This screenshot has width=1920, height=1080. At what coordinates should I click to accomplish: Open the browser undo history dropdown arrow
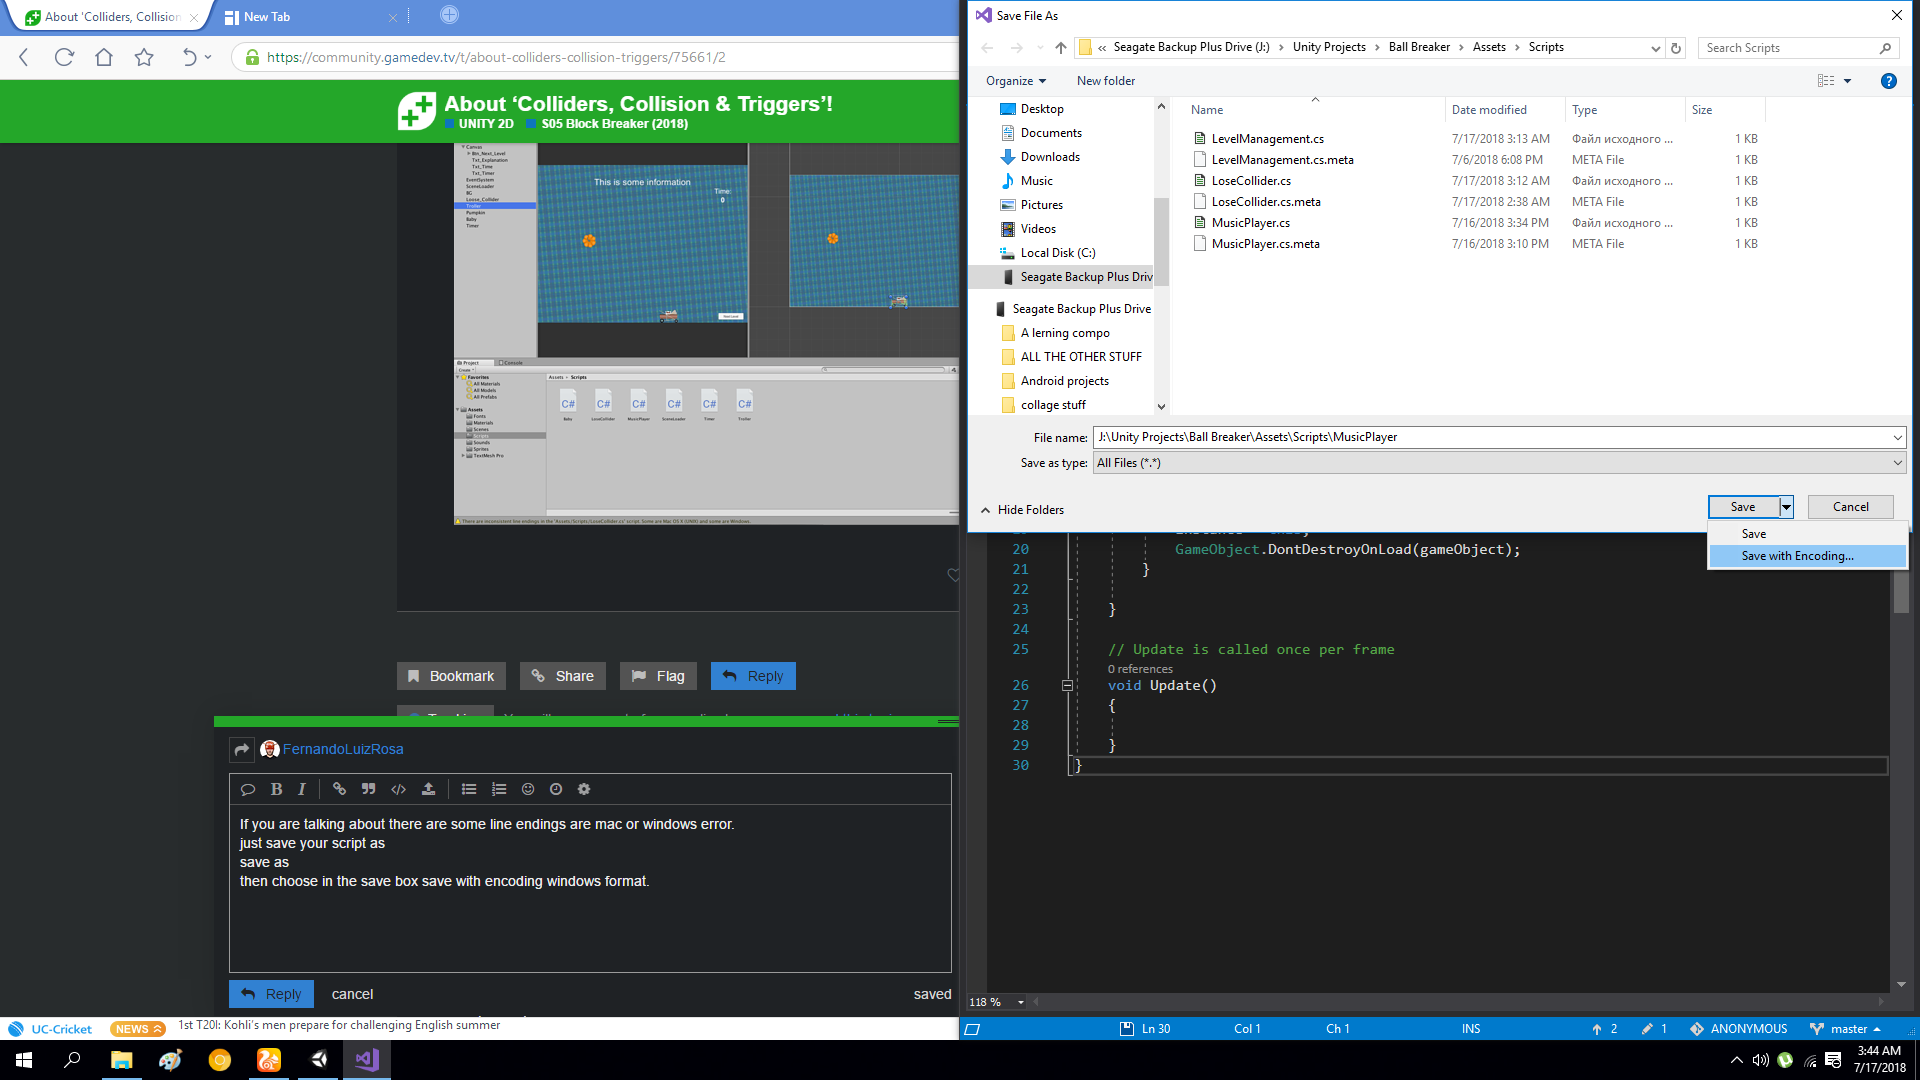point(208,57)
